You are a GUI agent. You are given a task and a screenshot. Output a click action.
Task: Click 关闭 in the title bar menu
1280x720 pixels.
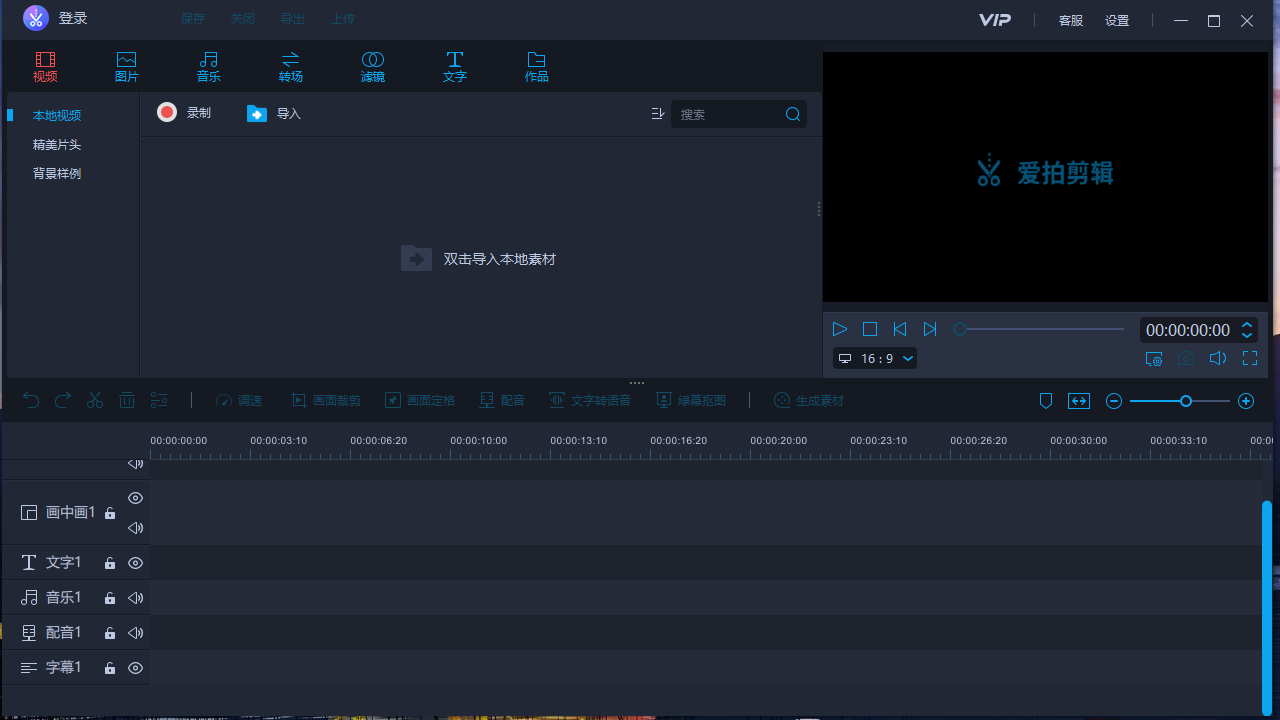point(243,19)
